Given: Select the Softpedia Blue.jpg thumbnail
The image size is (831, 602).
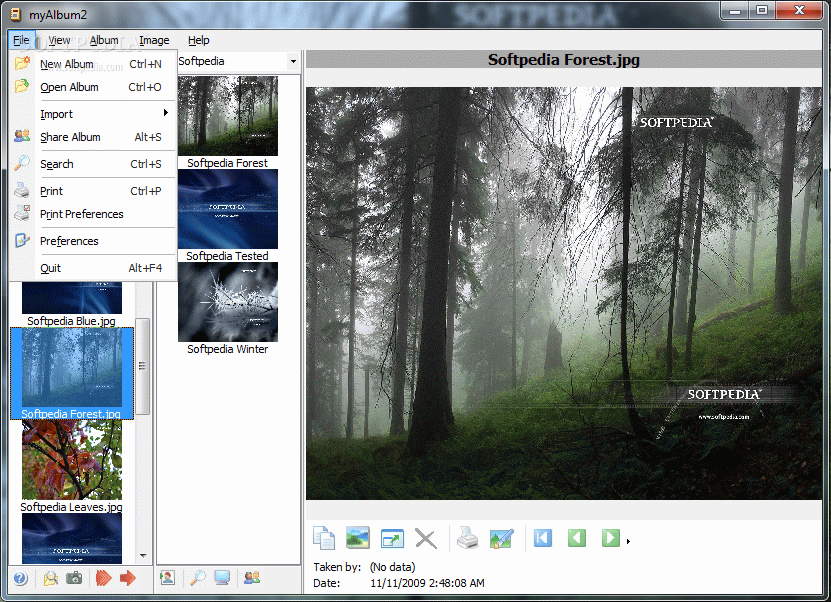Looking at the screenshot, I should pyautogui.click(x=72, y=298).
